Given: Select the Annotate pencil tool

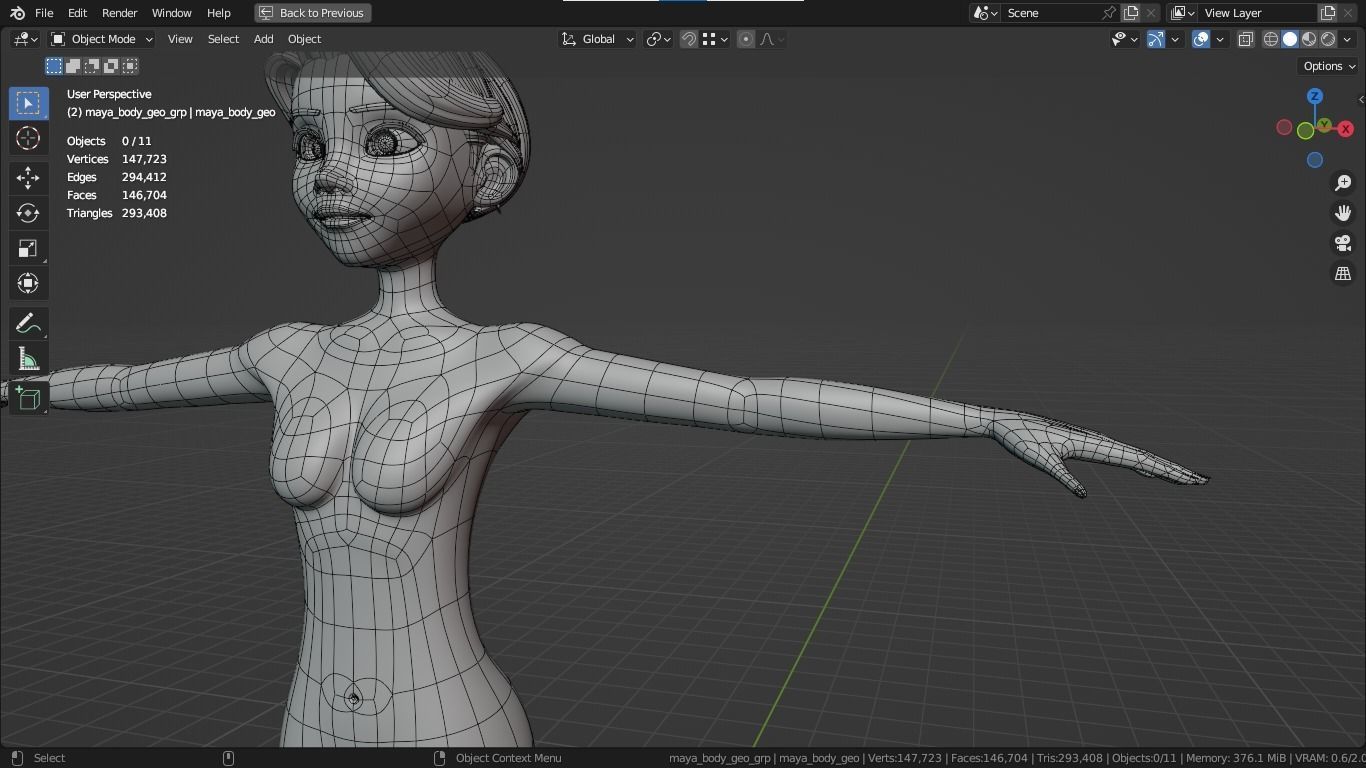Looking at the screenshot, I should [28, 324].
